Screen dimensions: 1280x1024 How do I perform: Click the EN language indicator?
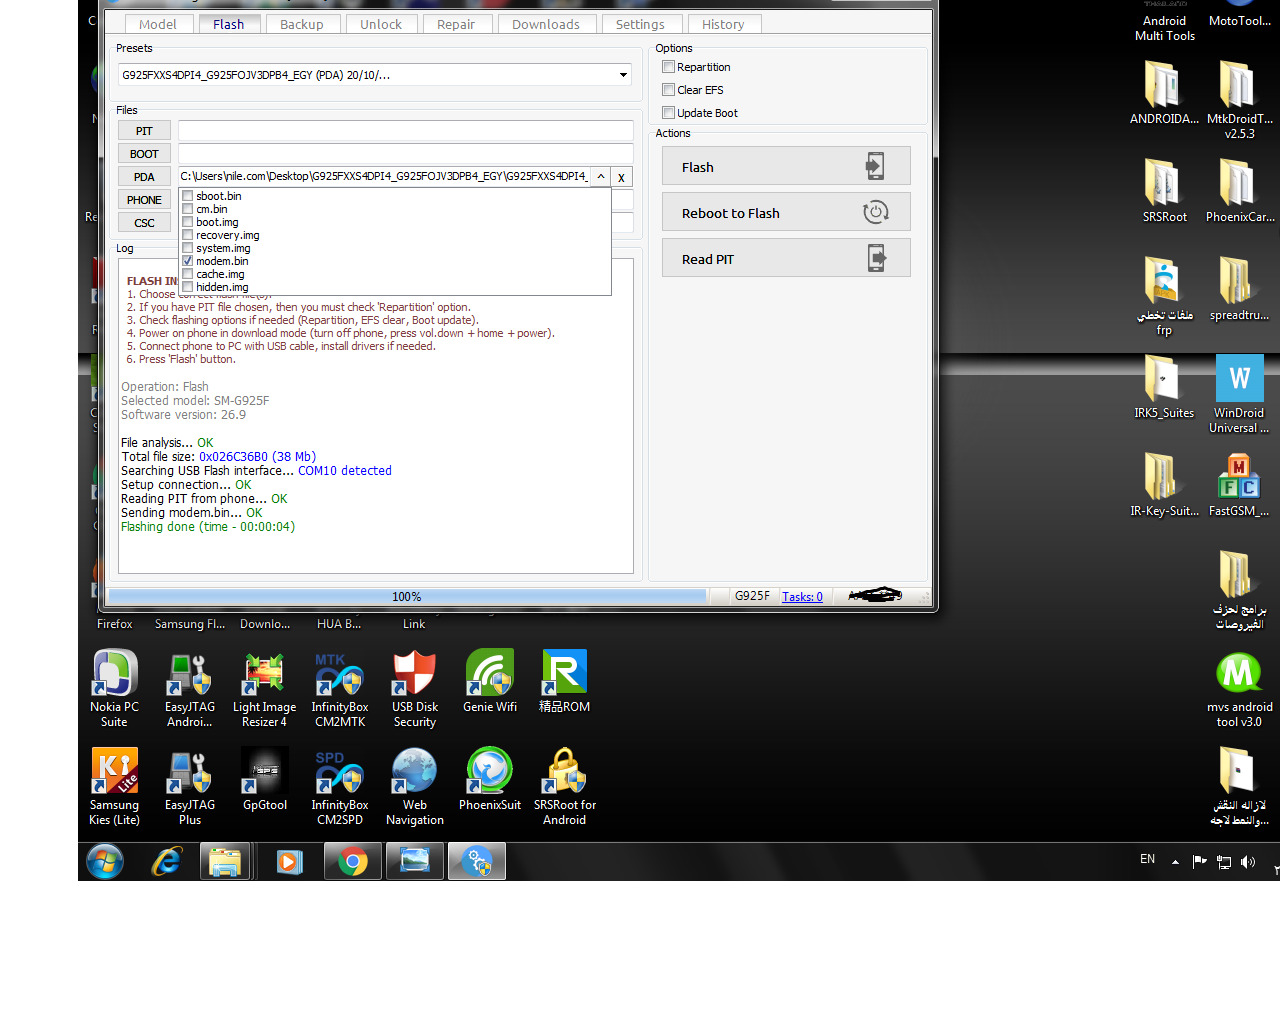1147,859
